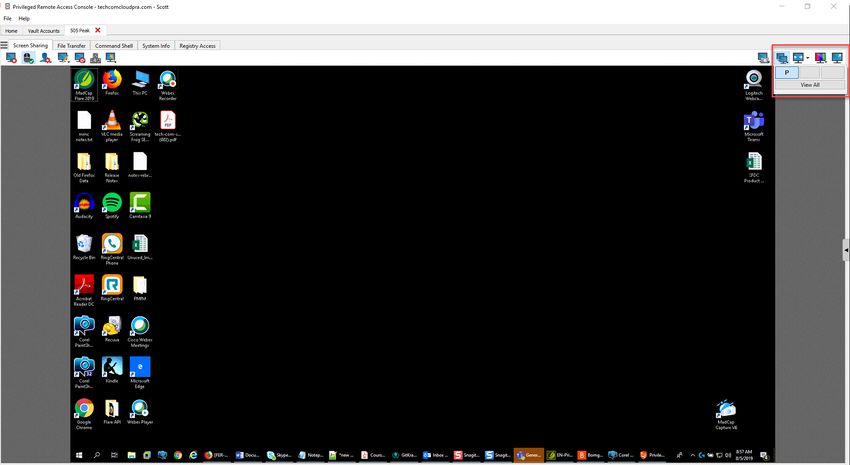Click MadCap Flare icon on remote desktop
The height and width of the screenshot is (465, 850).
click(84, 85)
